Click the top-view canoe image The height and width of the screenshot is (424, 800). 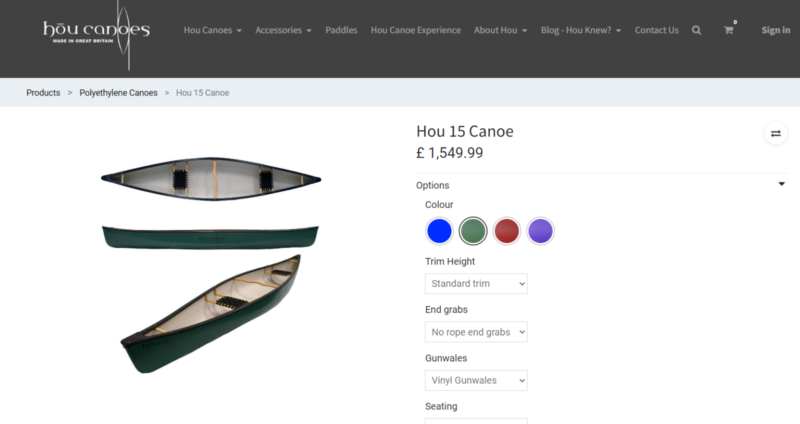tap(210, 178)
